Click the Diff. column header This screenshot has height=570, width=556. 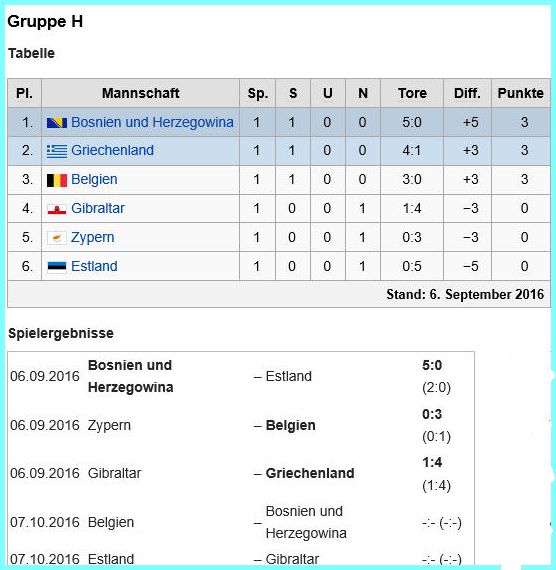pyautogui.click(x=467, y=93)
